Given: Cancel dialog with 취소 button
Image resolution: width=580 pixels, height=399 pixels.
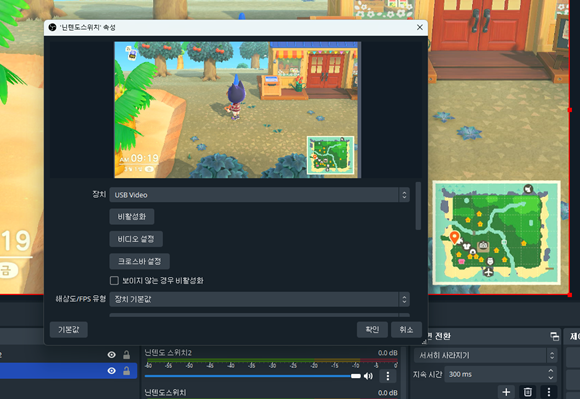Looking at the screenshot, I should [406, 329].
